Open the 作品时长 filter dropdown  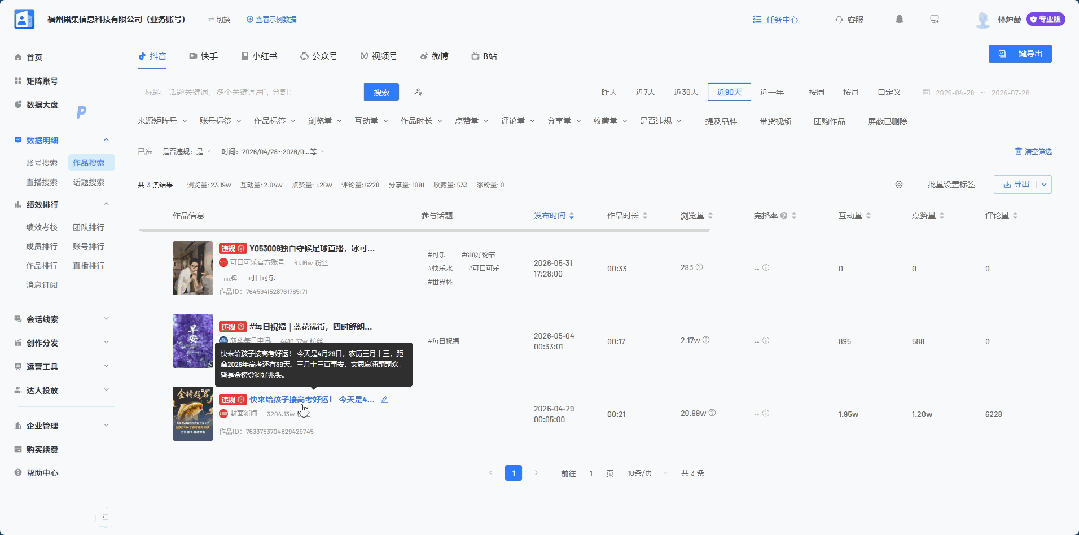(420, 121)
